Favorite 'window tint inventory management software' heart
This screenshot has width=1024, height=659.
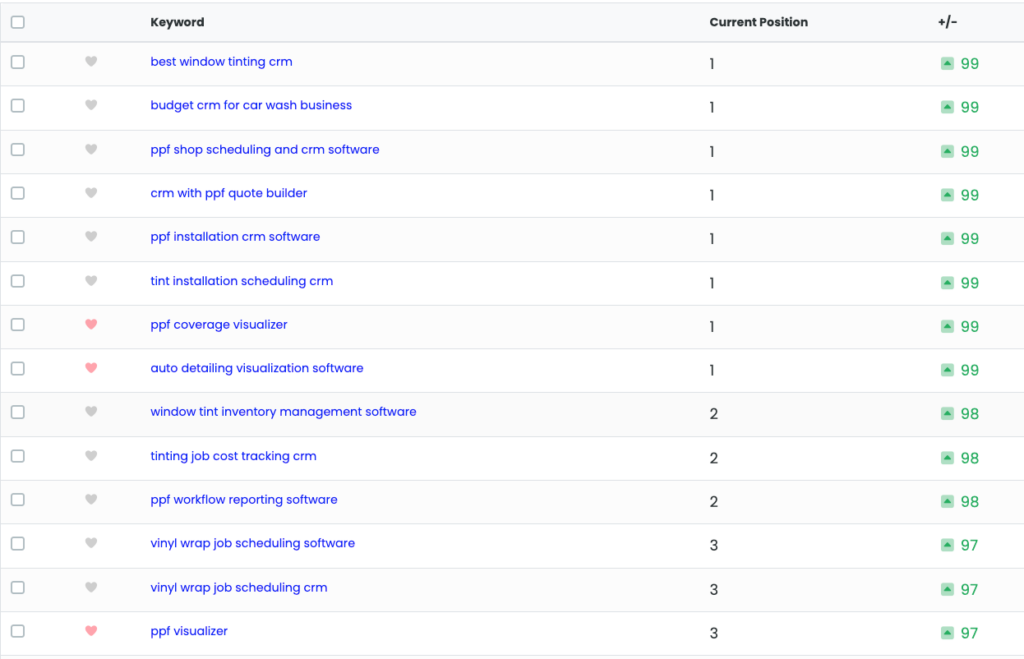(91, 411)
